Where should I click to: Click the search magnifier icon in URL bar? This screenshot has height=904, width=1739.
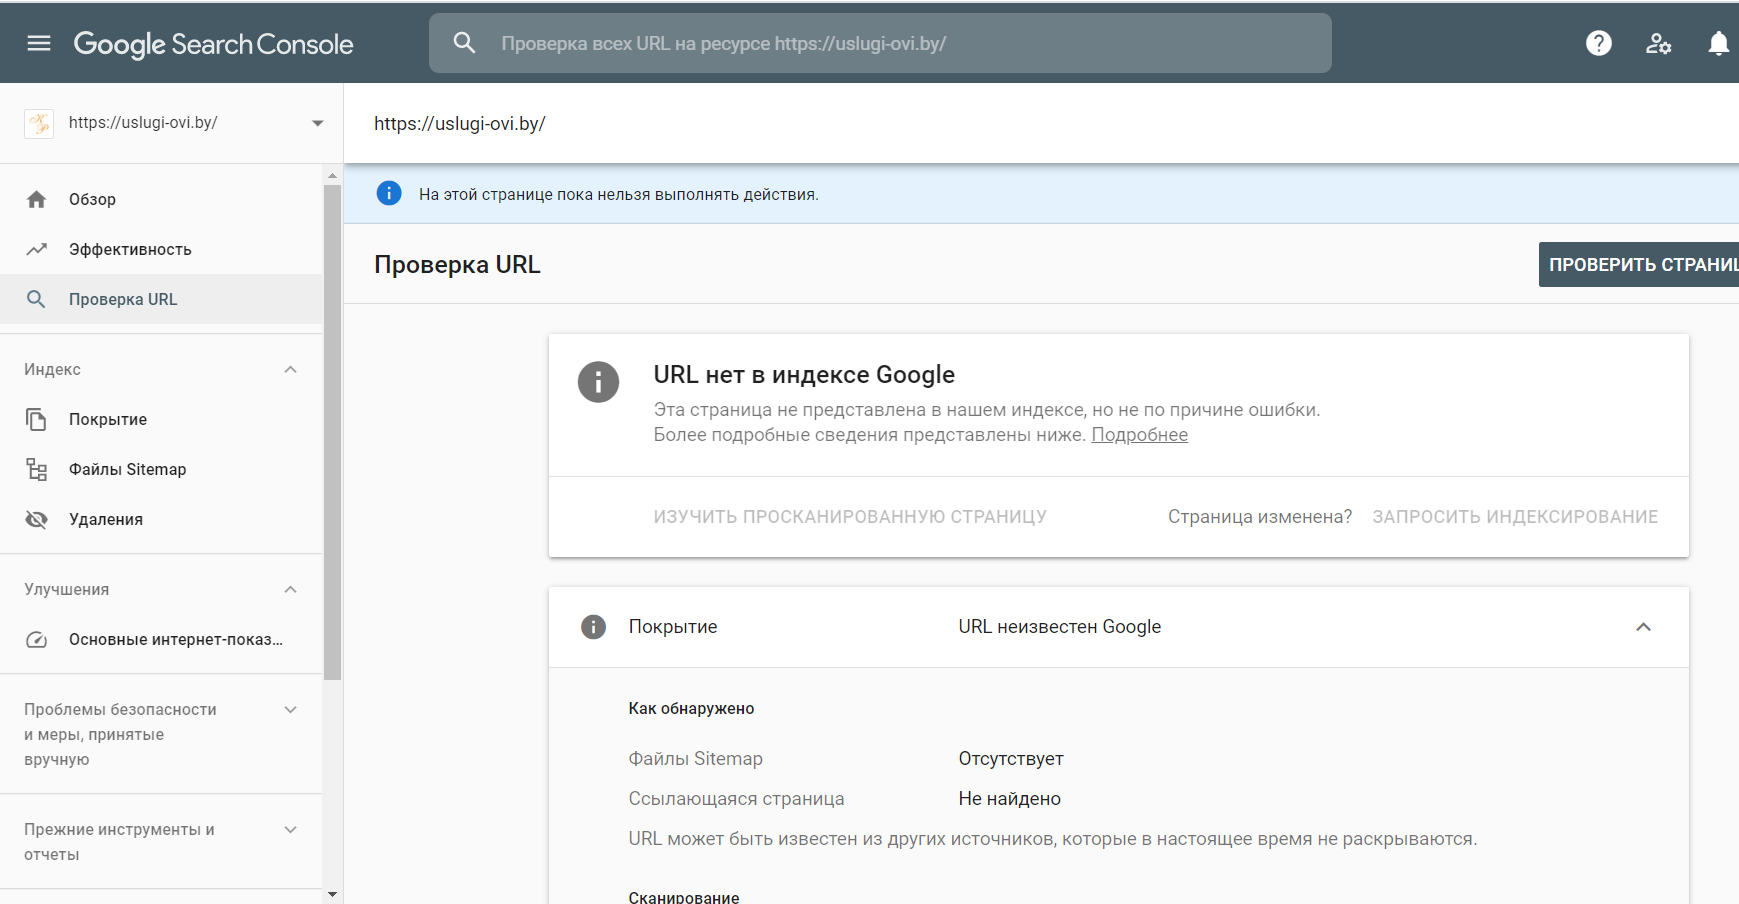pos(464,43)
